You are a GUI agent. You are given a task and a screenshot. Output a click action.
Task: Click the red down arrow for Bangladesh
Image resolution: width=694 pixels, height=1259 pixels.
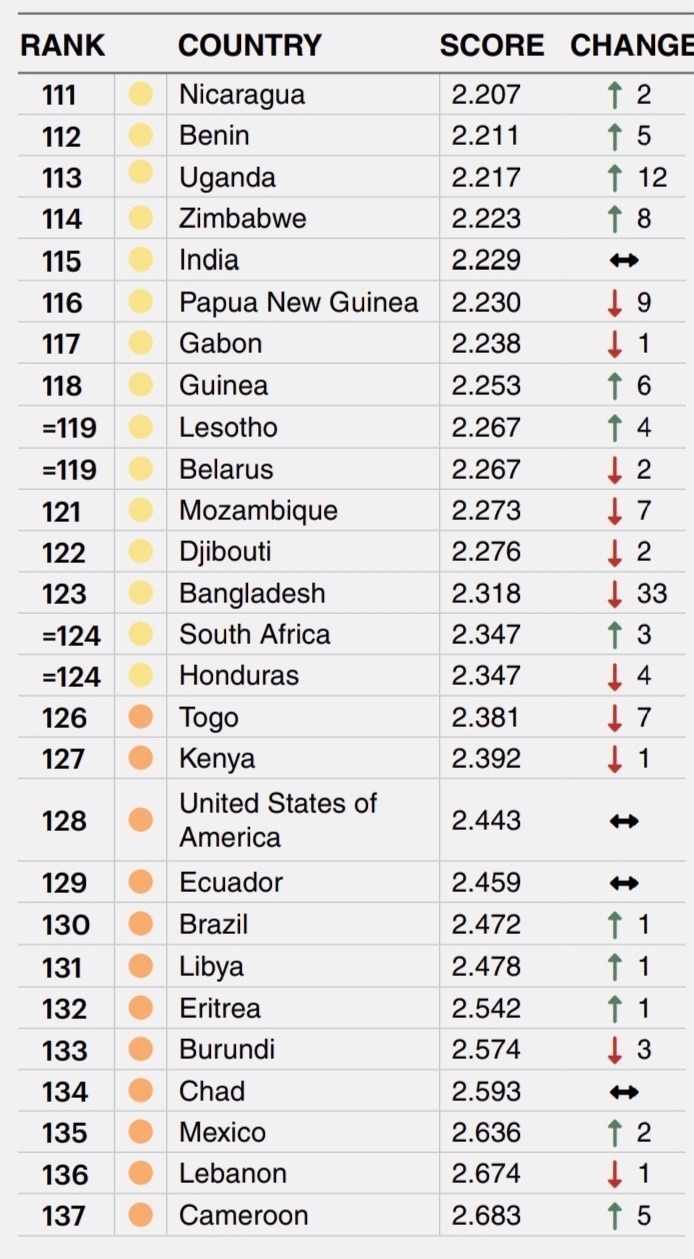pyautogui.click(x=615, y=594)
